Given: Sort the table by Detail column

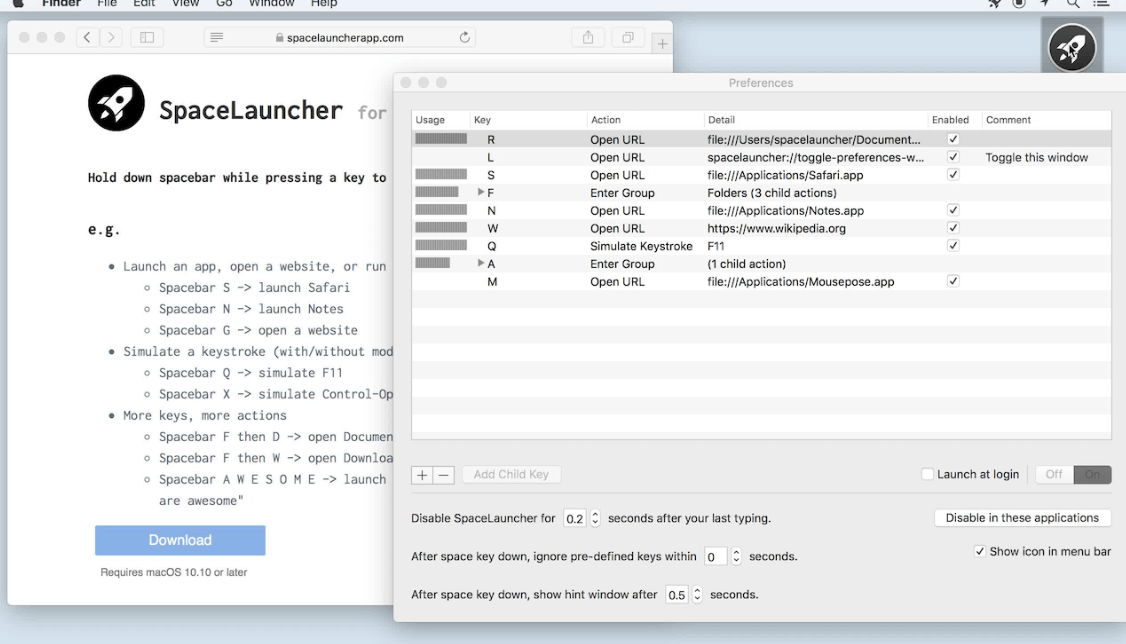Looking at the screenshot, I should (816, 120).
